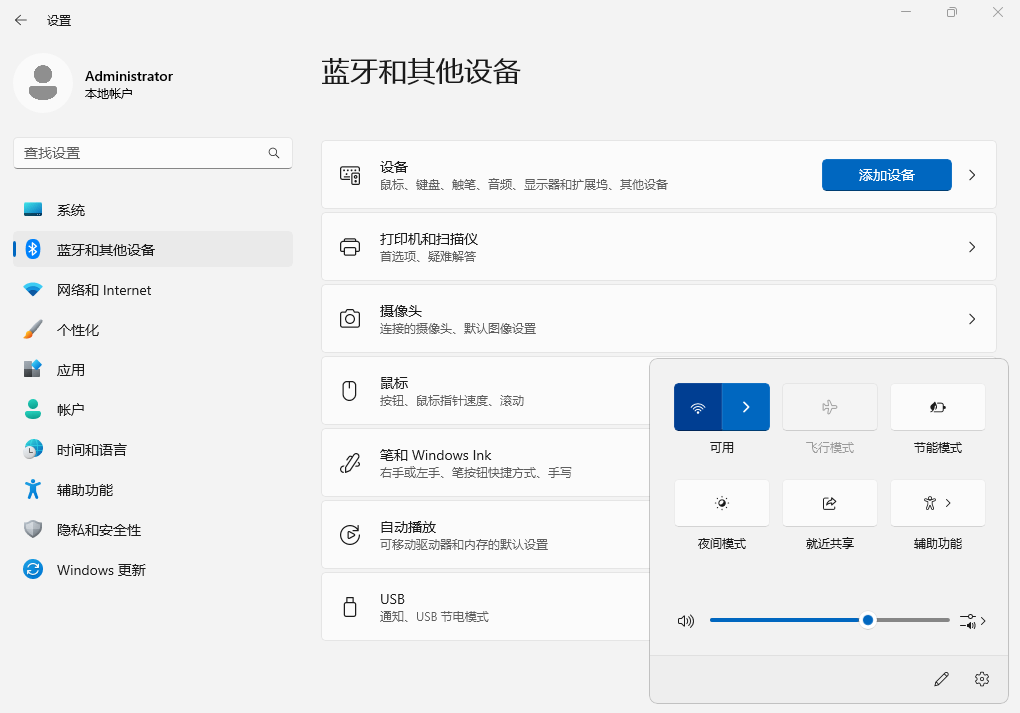The height and width of the screenshot is (713, 1020).
Task: Open 辅助功能 quick settings tile
Action: (x=937, y=503)
